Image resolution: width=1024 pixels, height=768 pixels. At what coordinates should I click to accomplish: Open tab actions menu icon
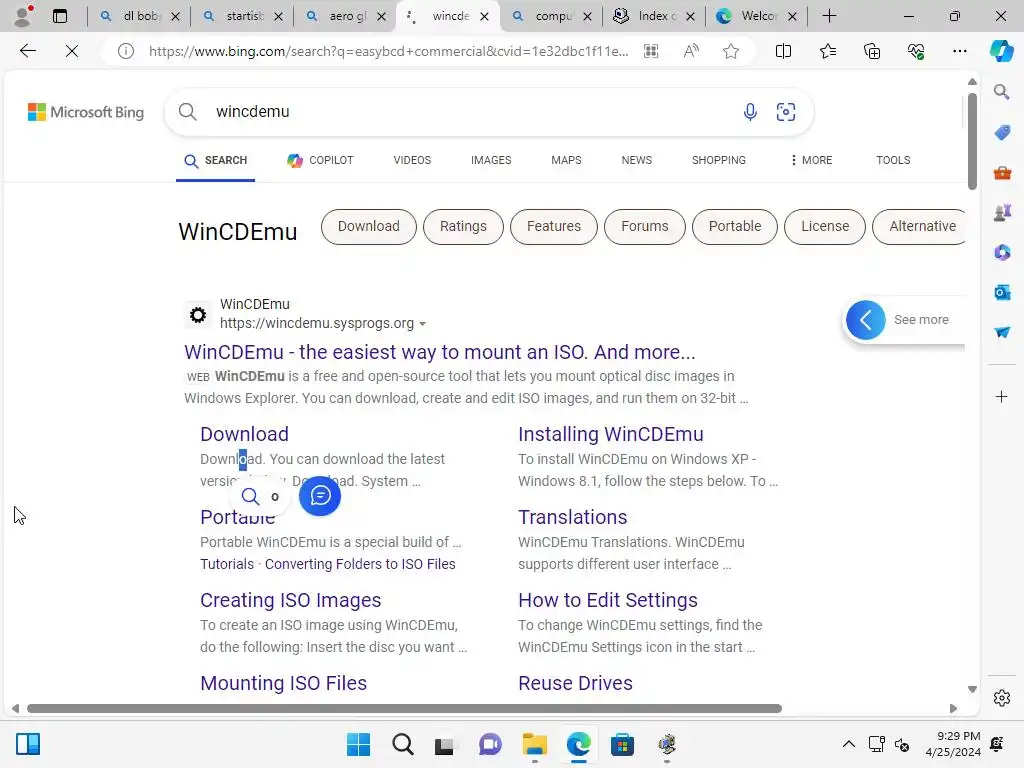pos(60,16)
